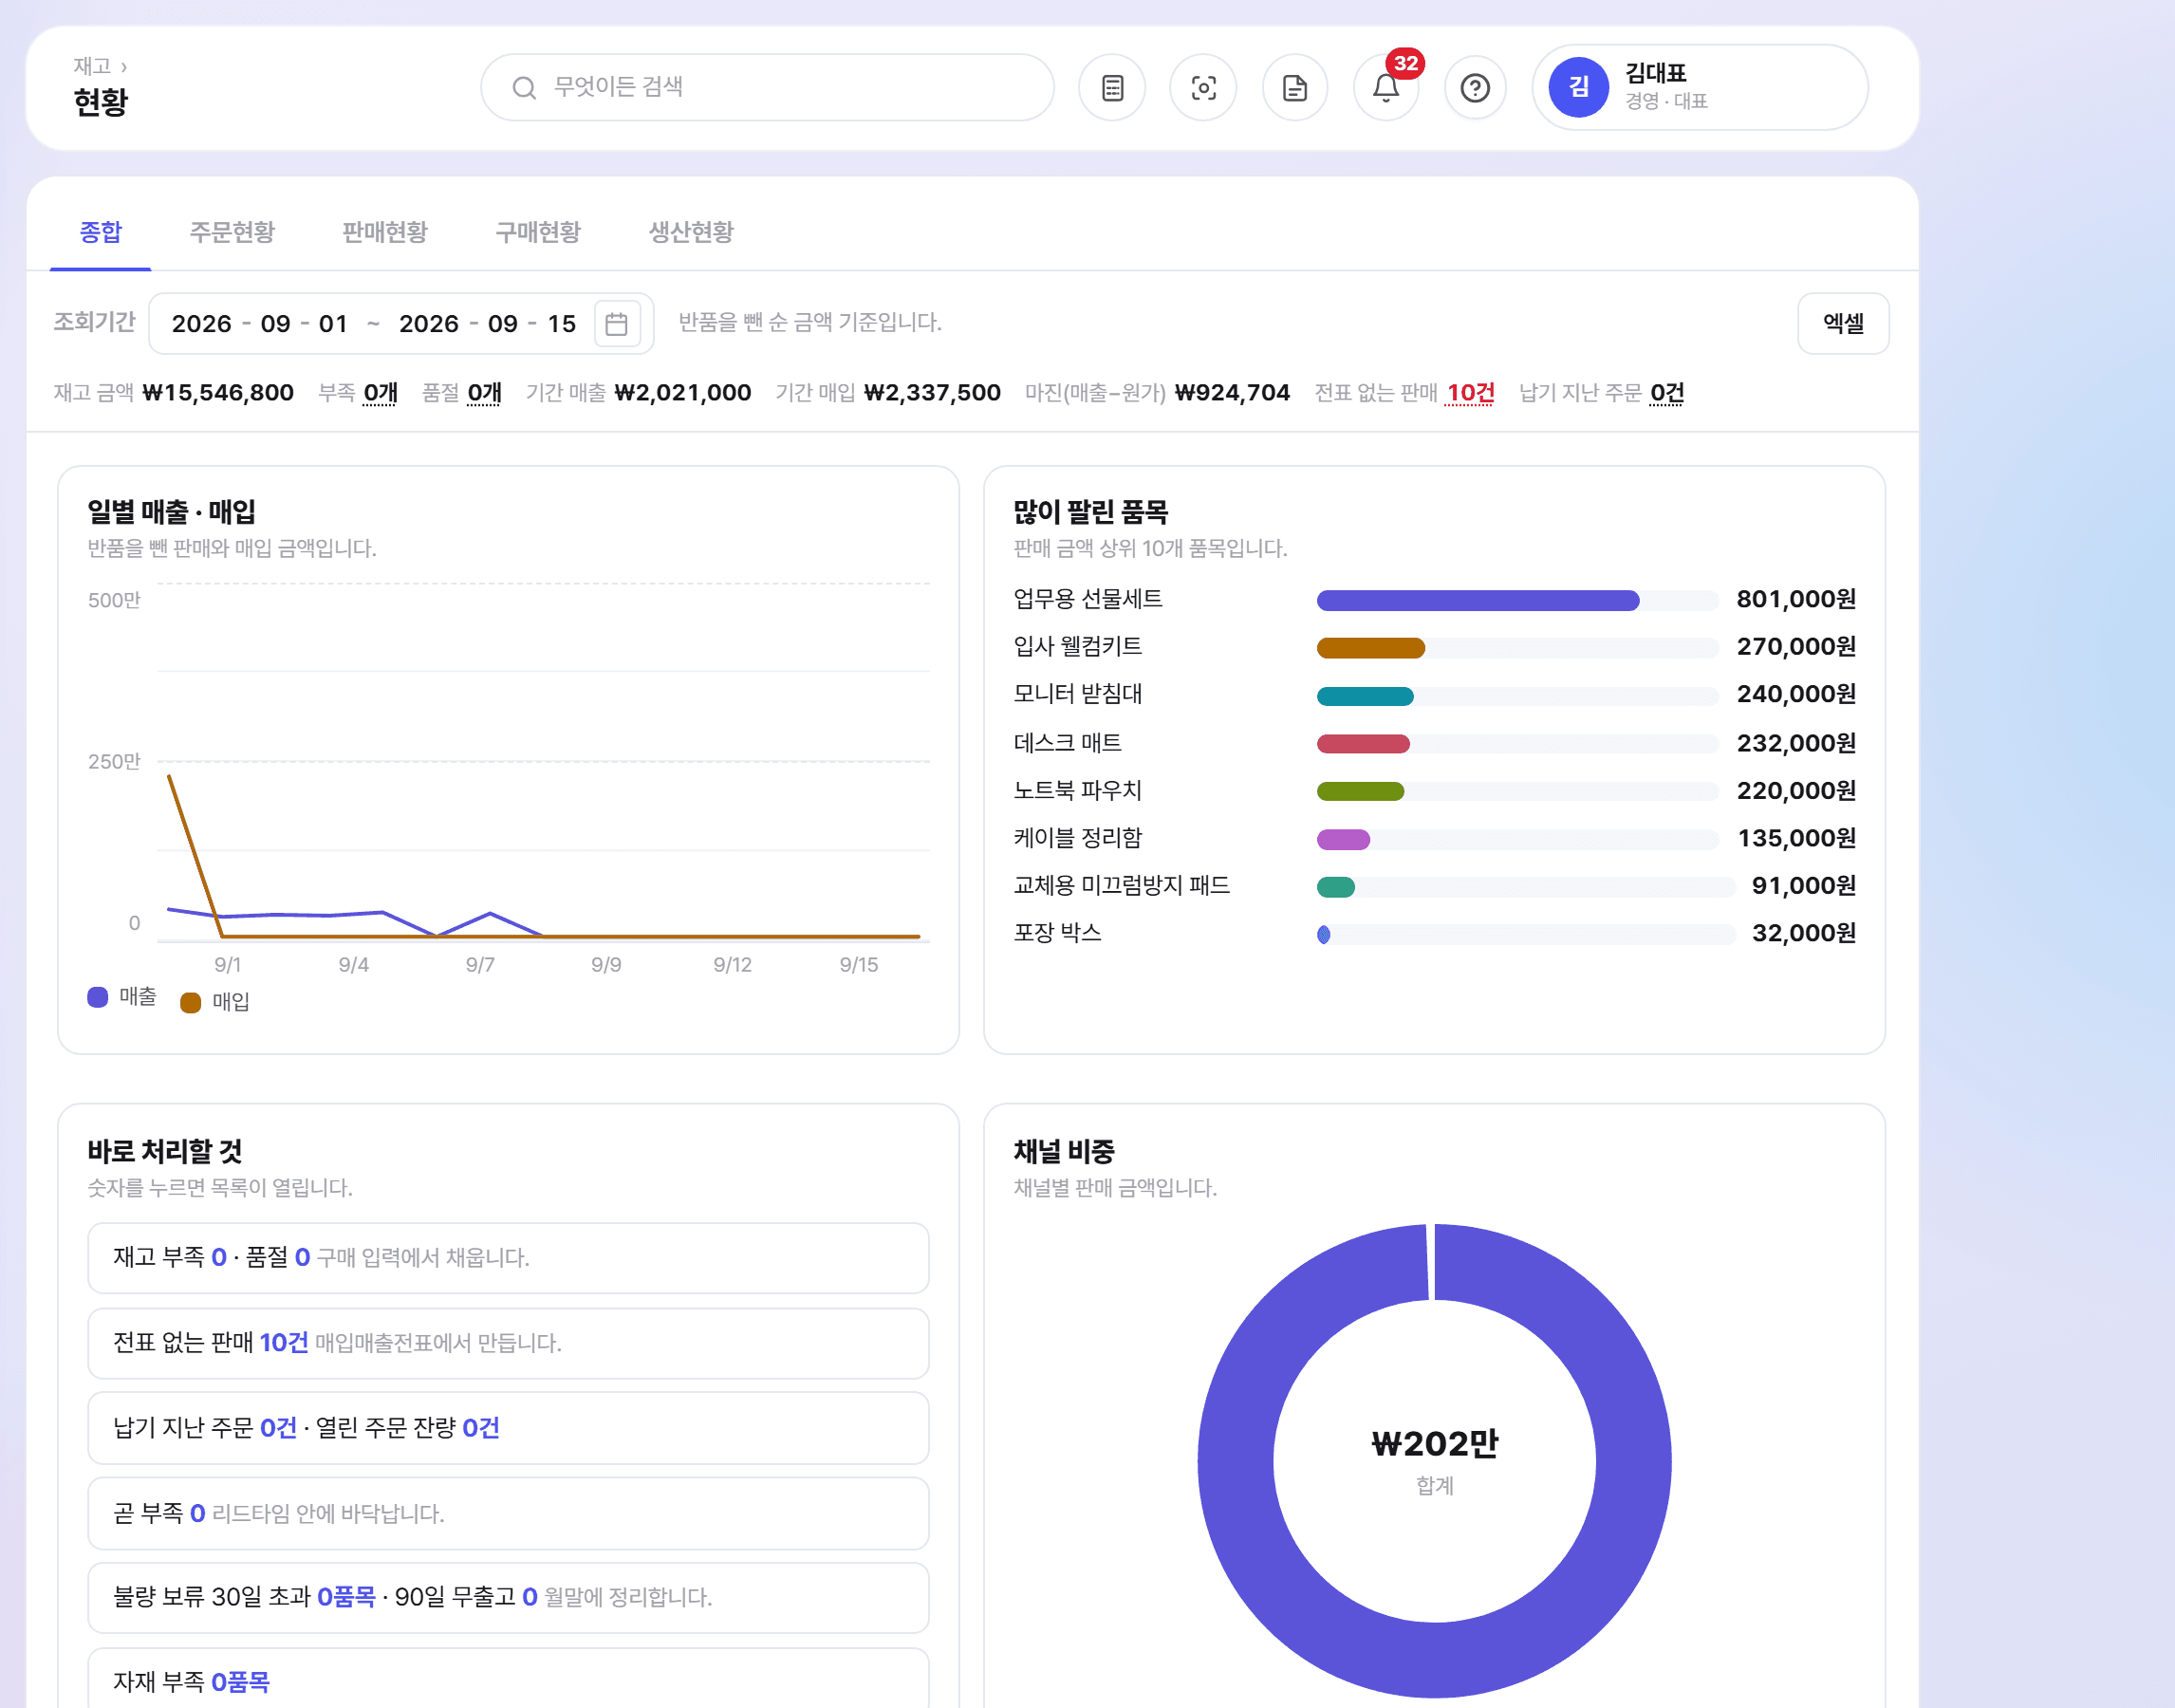Screen dimensions: 2175x1708
Task: Click the search magnifier icon
Action: pos(523,88)
